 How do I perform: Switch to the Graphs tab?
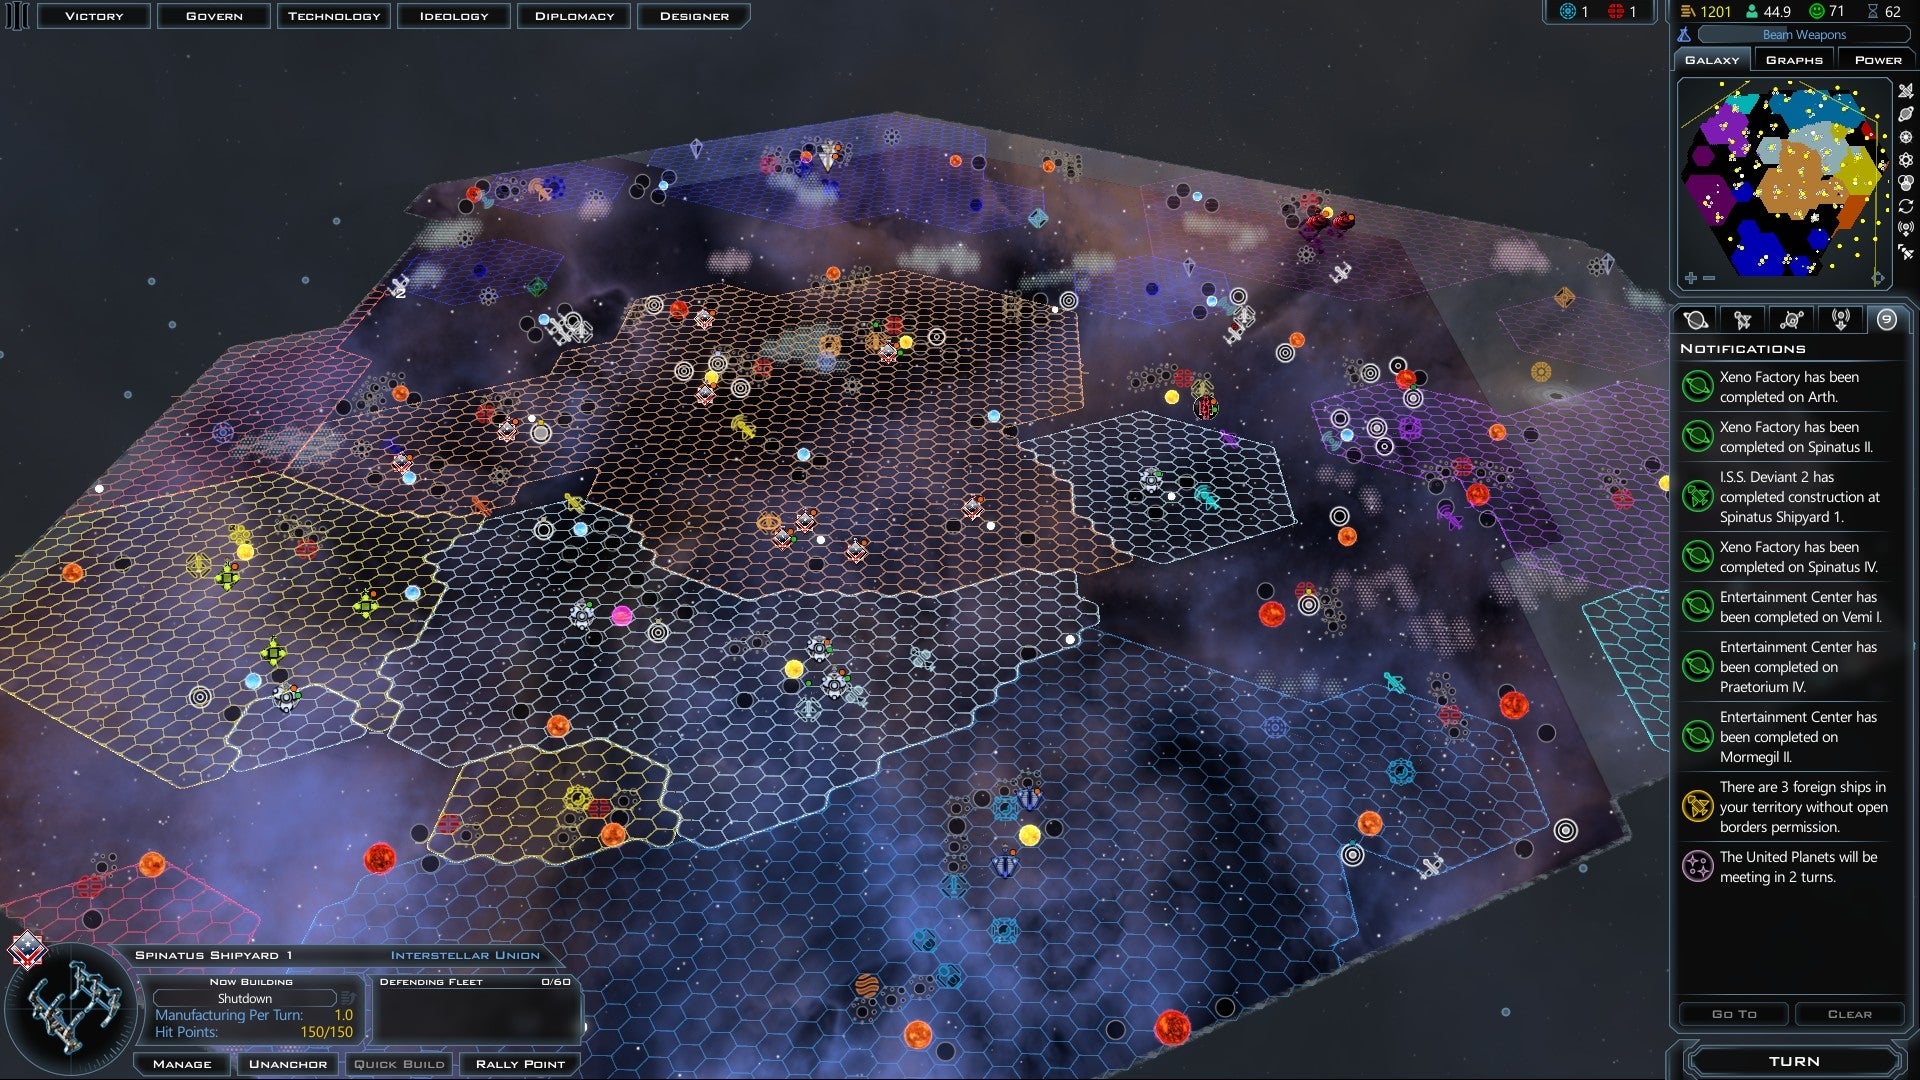(1794, 60)
